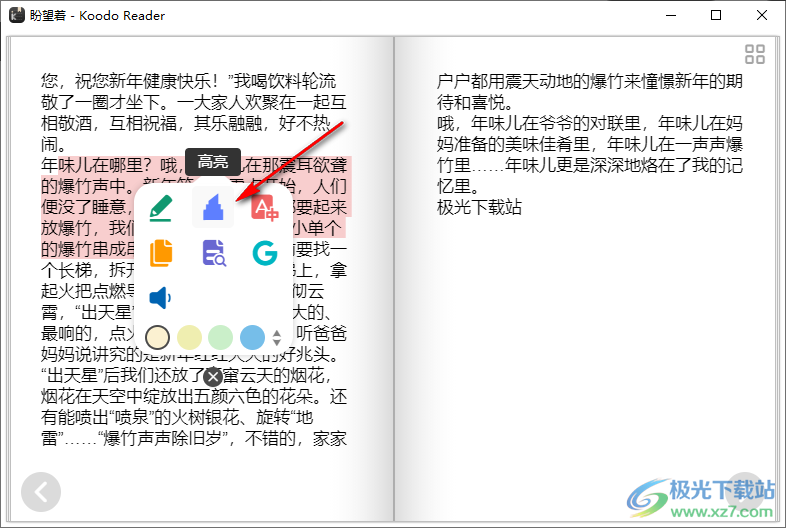
Task: Open the grid menu icon at top right
Action: (x=754, y=54)
